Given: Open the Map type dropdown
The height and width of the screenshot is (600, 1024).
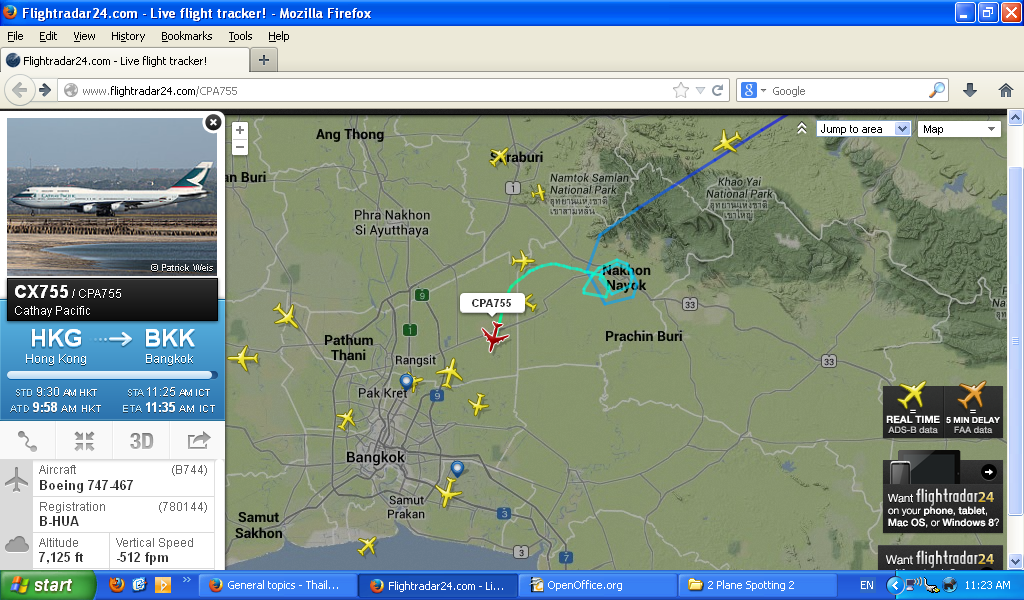Looking at the screenshot, I should pos(959,129).
